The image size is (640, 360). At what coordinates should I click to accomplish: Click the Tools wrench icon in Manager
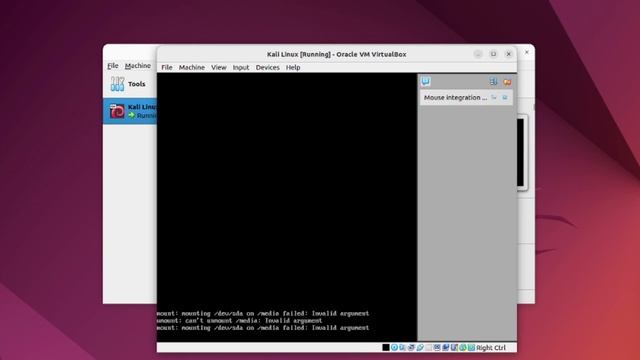click(117, 84)
